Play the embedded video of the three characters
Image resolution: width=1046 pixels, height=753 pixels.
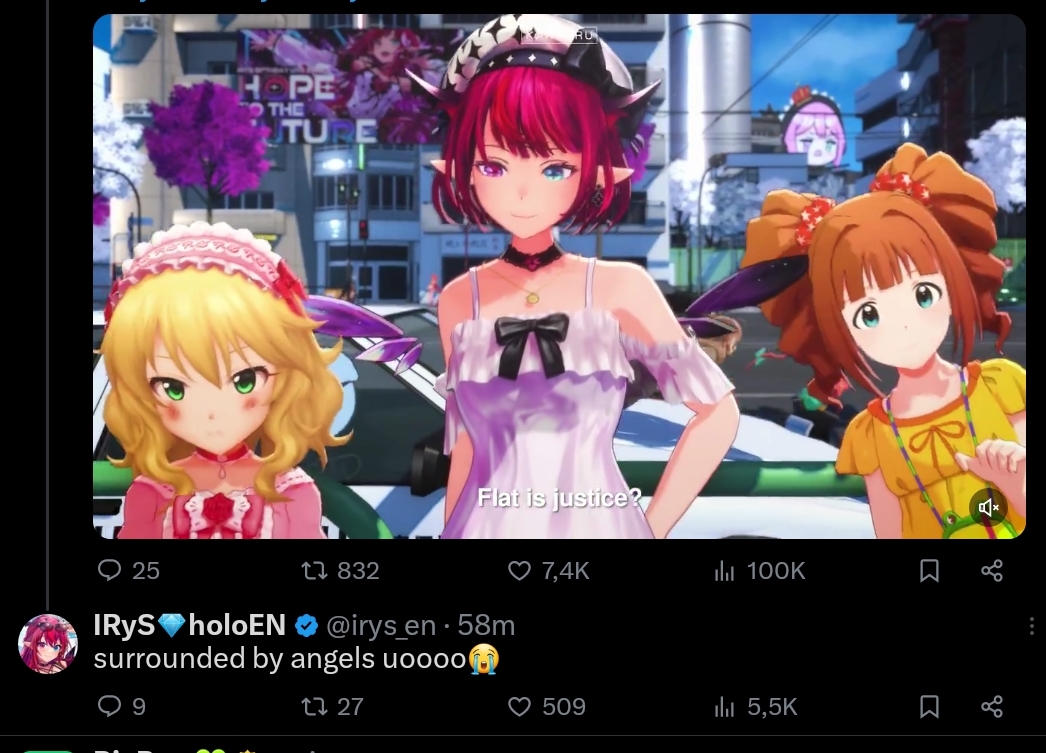pyautogui.click(x=559, y=276)
